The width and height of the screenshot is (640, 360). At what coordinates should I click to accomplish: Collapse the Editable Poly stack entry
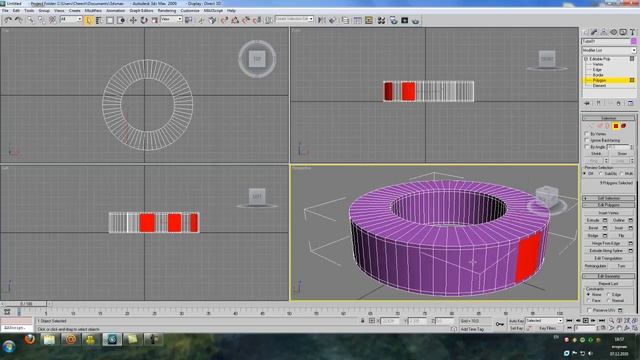pos(586,59)
